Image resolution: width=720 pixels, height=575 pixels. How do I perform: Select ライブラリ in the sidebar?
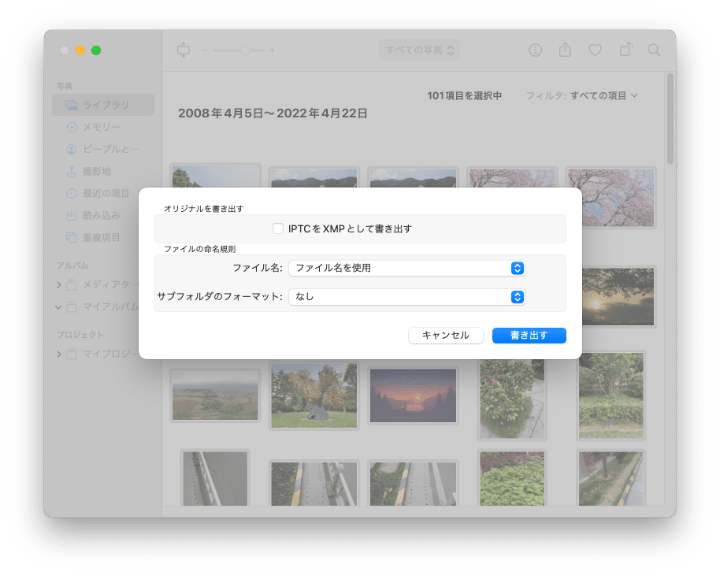coord(104,106)
